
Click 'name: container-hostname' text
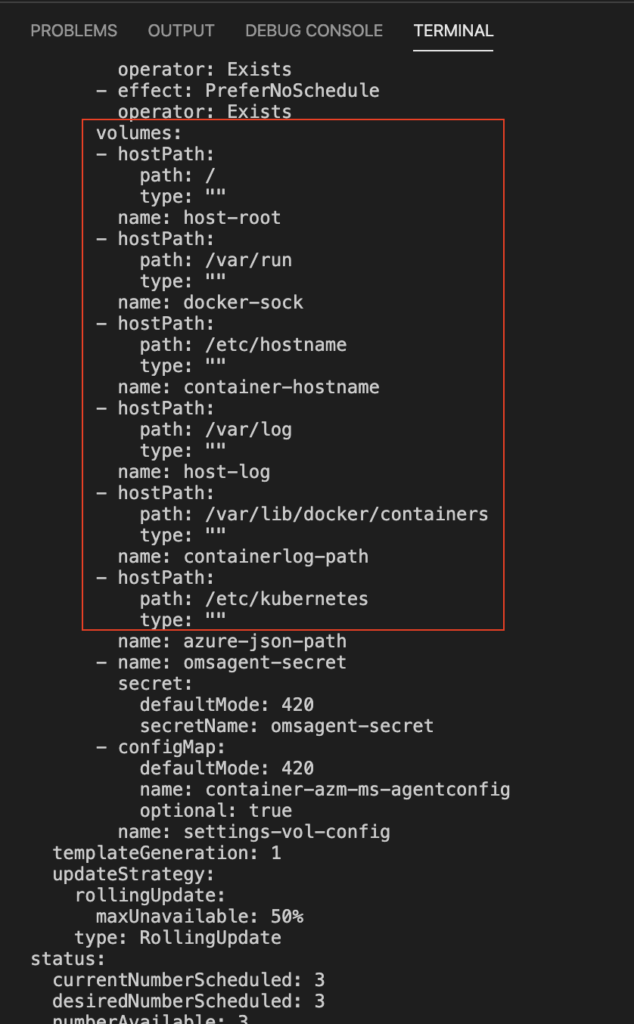point(248,387)
